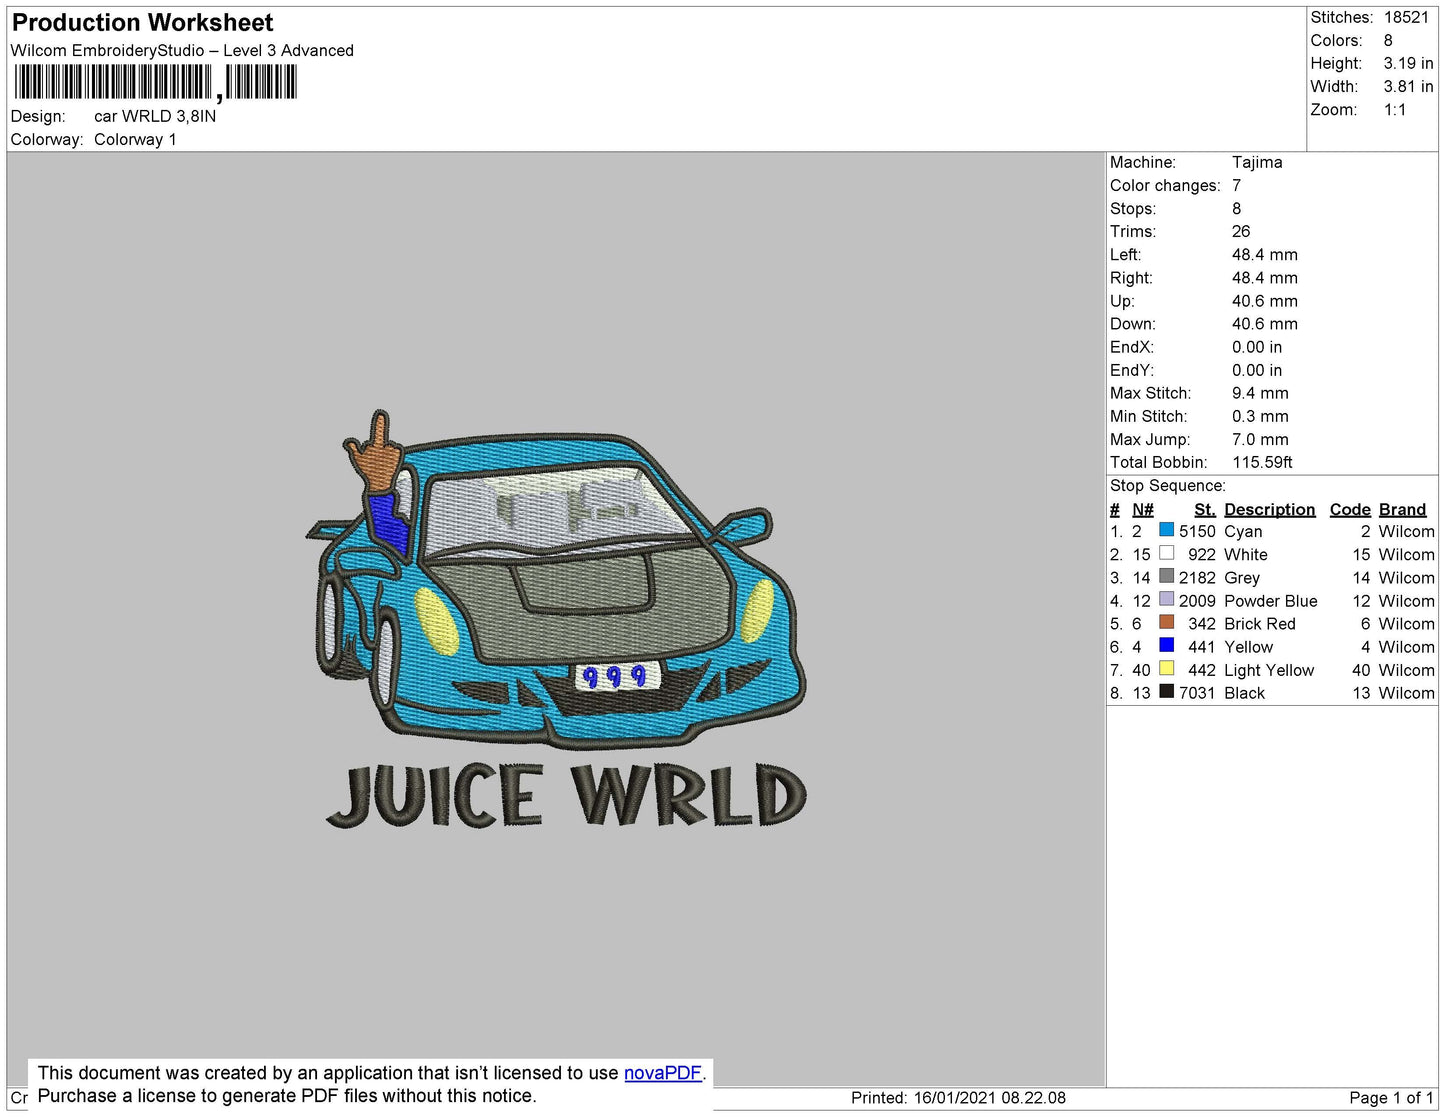Viewport: 1445px width, 1117px height.
Task: Select the Brick Red color swatch
Action: [1166, 622]
